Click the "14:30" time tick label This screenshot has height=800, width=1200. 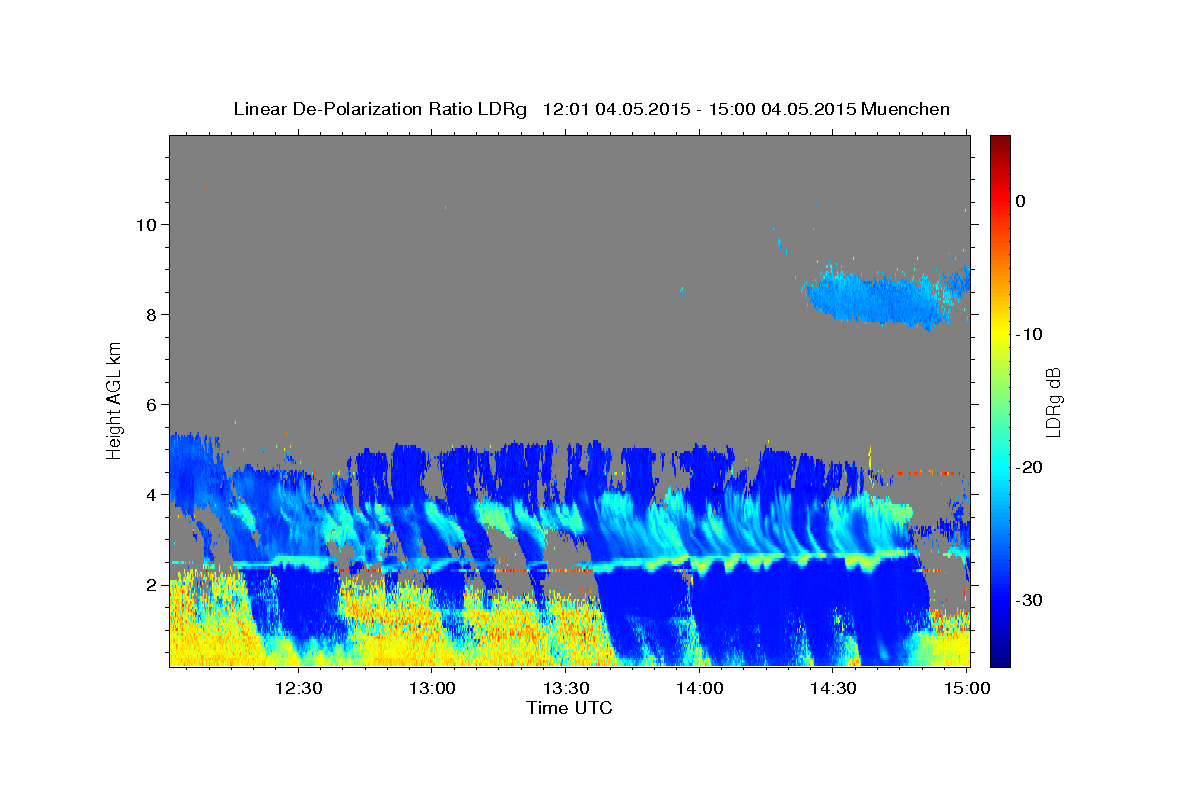[x=834, y=688]
